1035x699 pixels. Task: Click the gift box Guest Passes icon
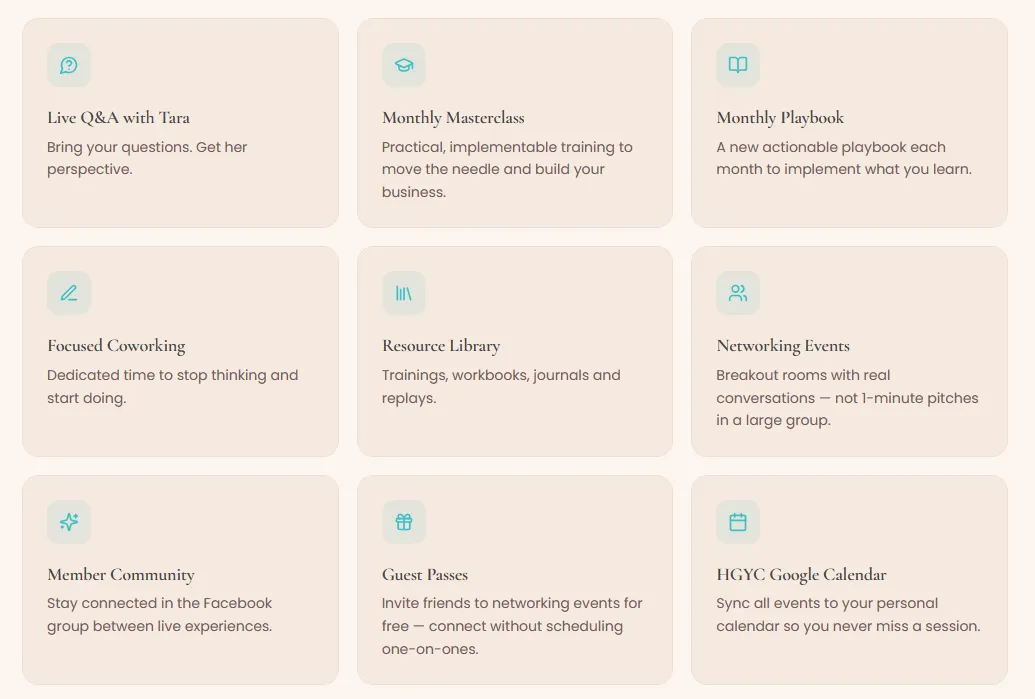tap(403, 522)
